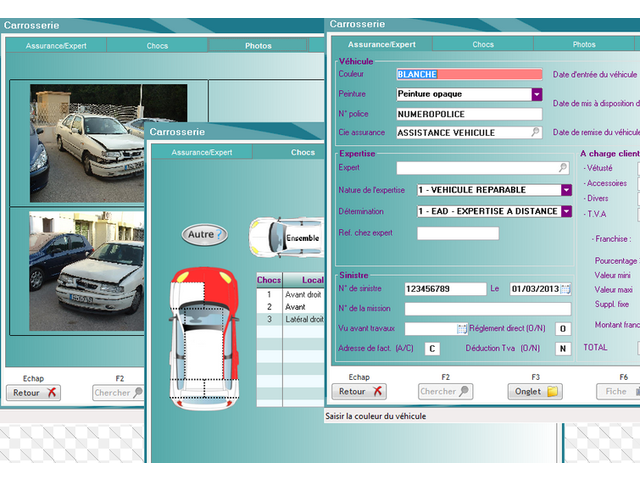
Task: Click the Ref. chez expert field
Action: pyautogui.click(x=458, y=233)
